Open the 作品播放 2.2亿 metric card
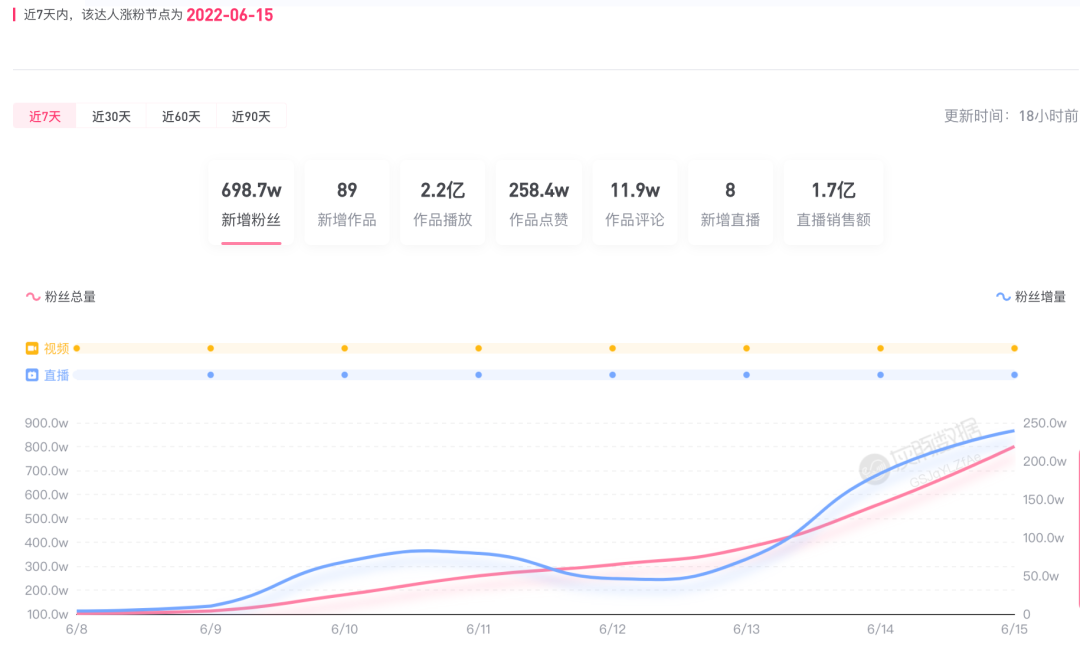 (442, 203)
